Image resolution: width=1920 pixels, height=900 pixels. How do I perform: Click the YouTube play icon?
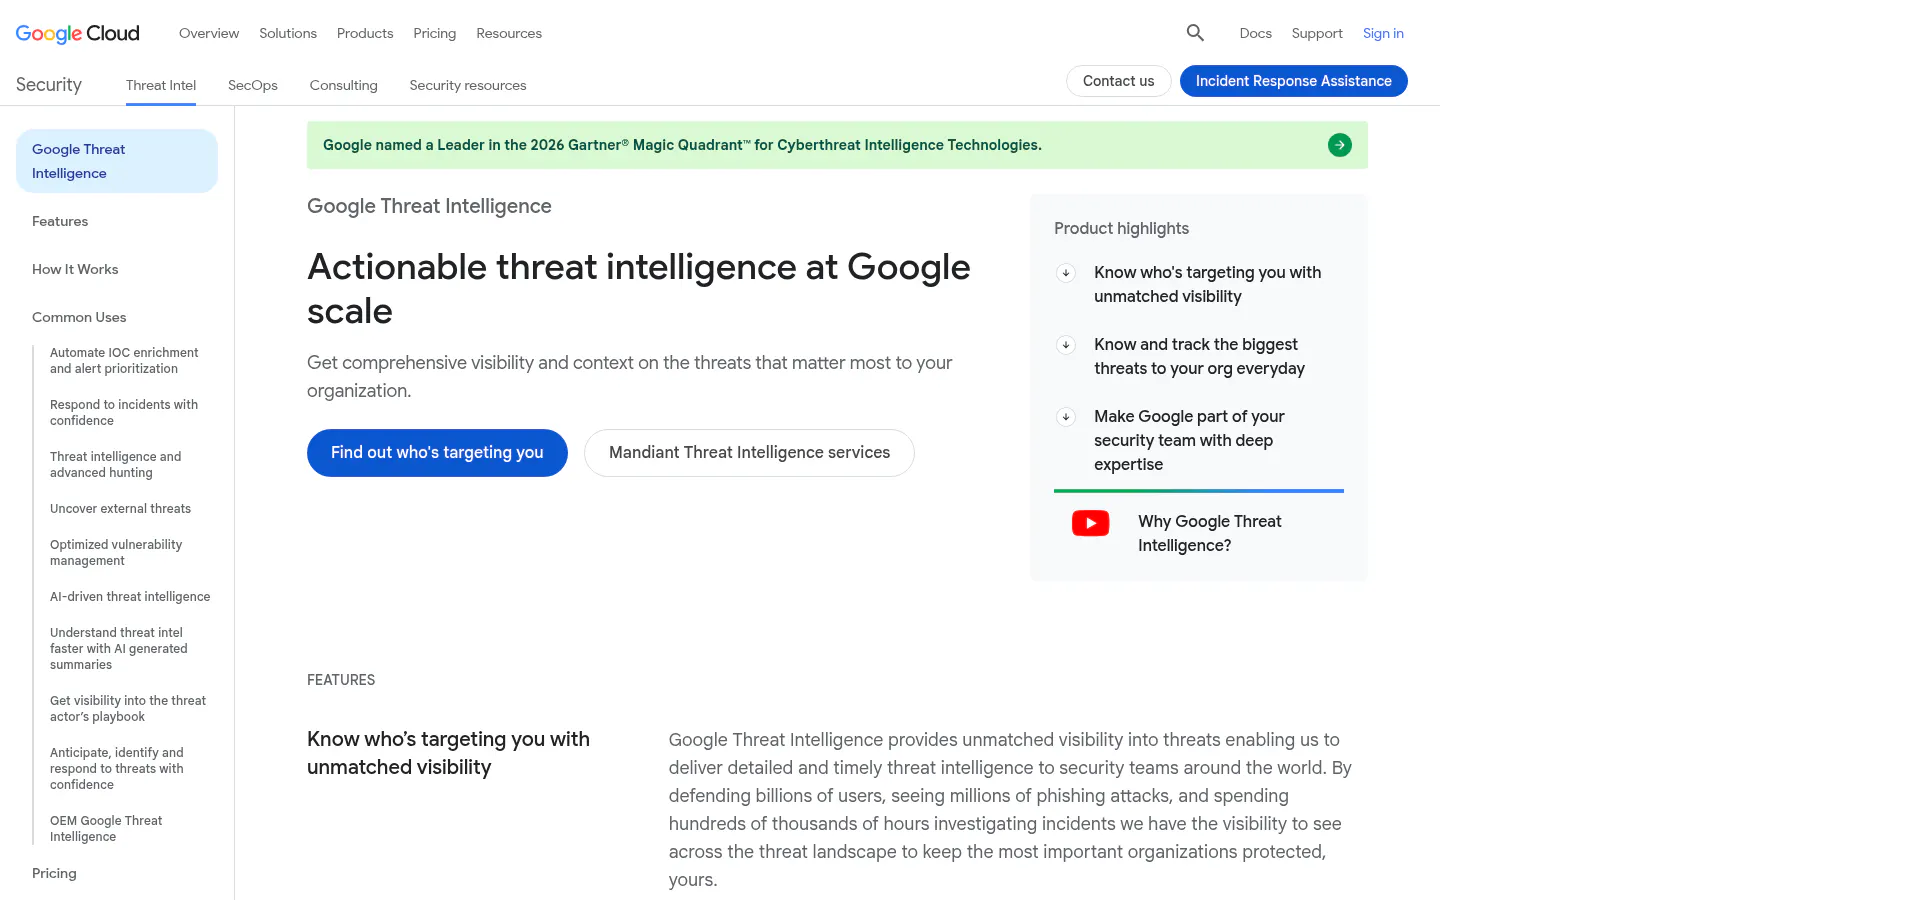click(x=1090, y=523)
